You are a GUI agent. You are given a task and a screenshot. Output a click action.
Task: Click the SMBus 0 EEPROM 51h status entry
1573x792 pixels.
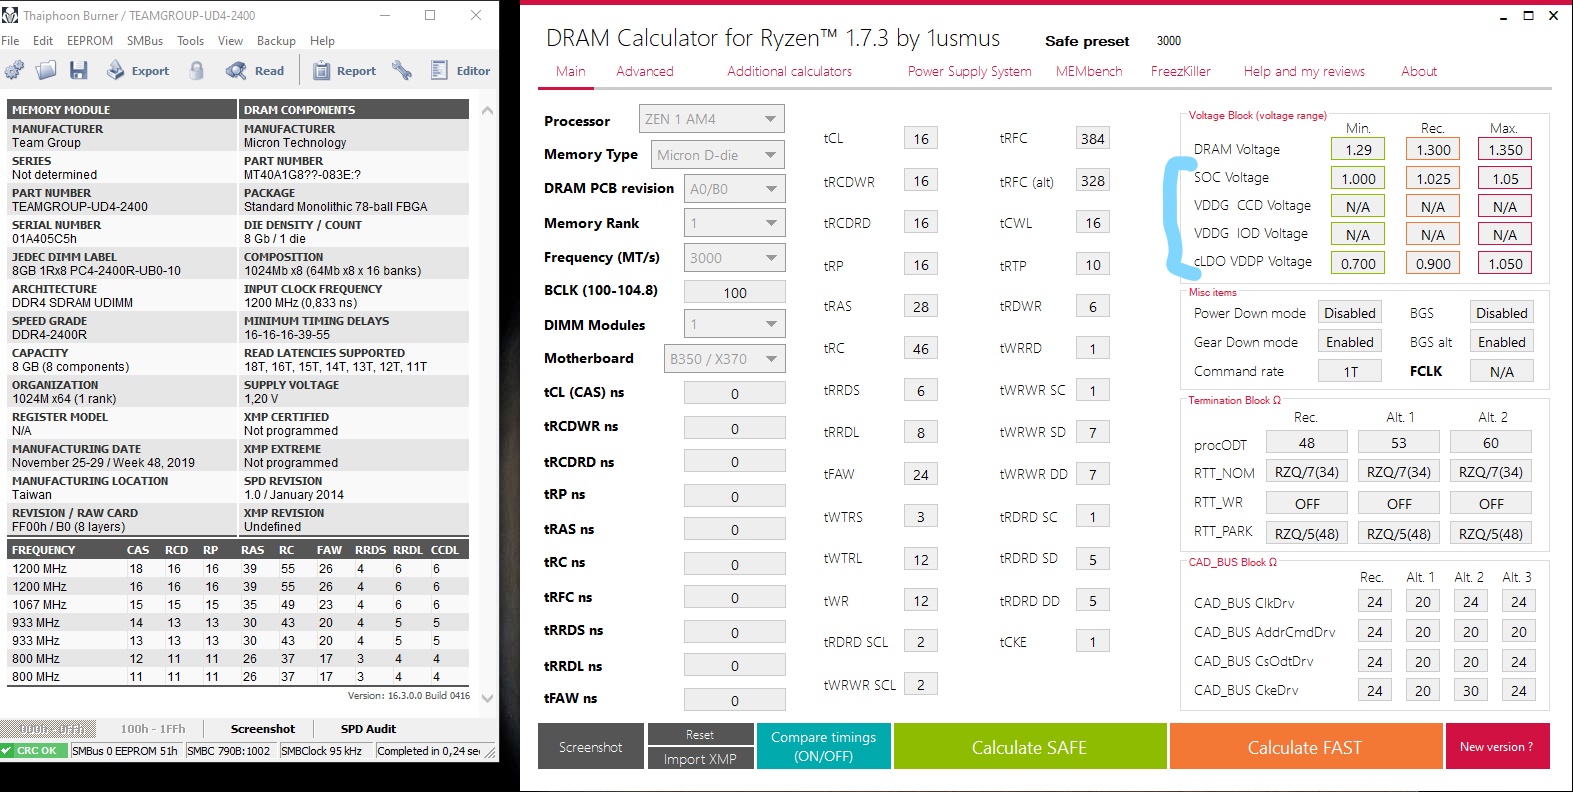pyautogui.click(x=125, y=751)
